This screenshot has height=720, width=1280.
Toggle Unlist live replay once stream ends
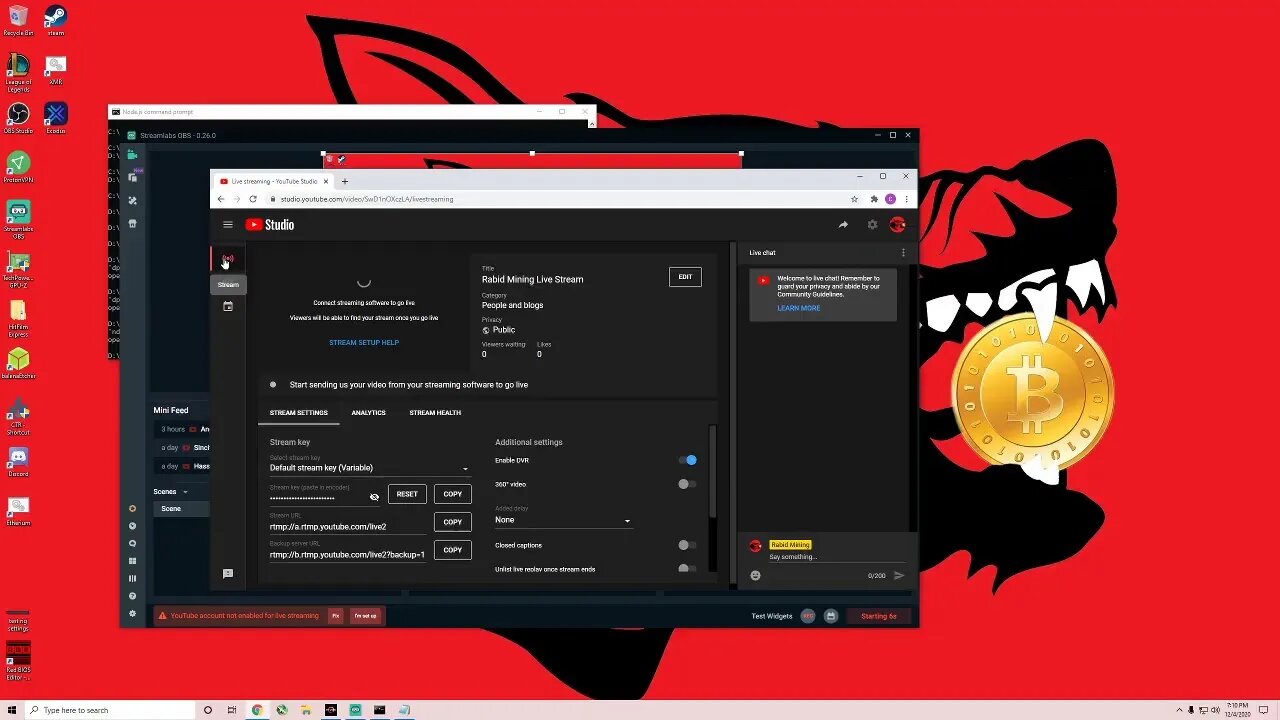687,569
